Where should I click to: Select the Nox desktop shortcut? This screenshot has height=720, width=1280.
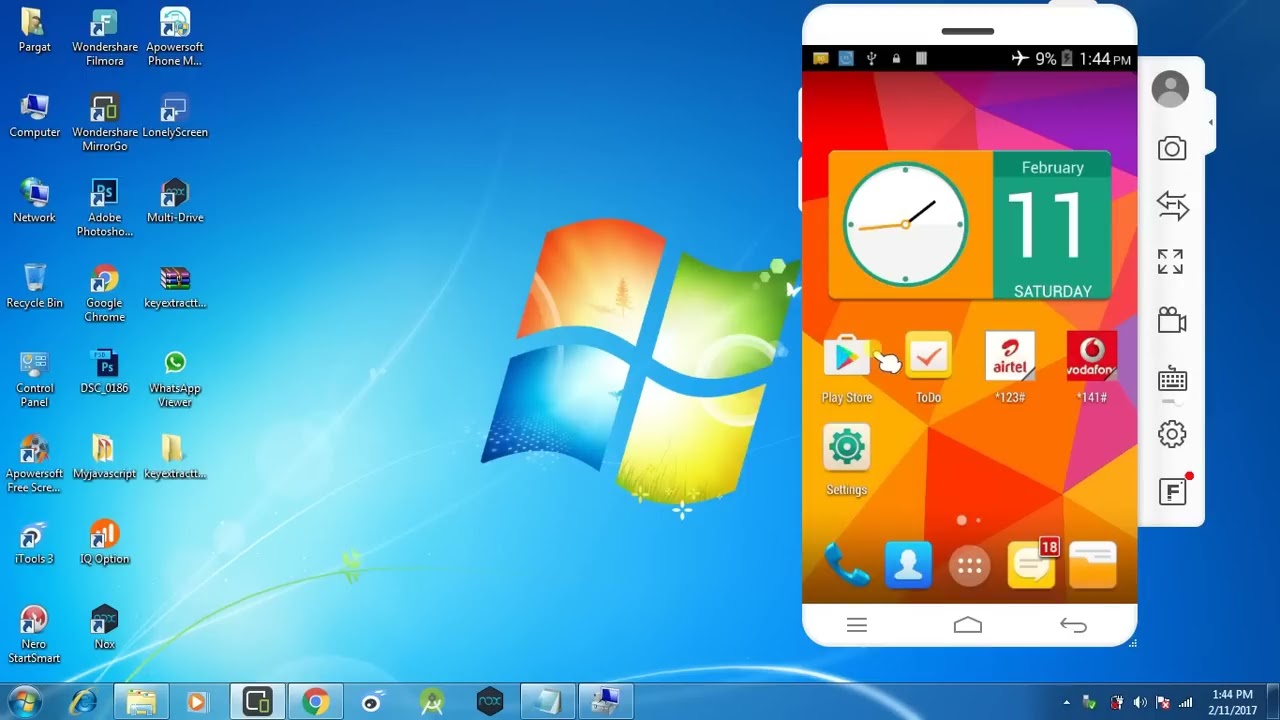tap(104, 627)
